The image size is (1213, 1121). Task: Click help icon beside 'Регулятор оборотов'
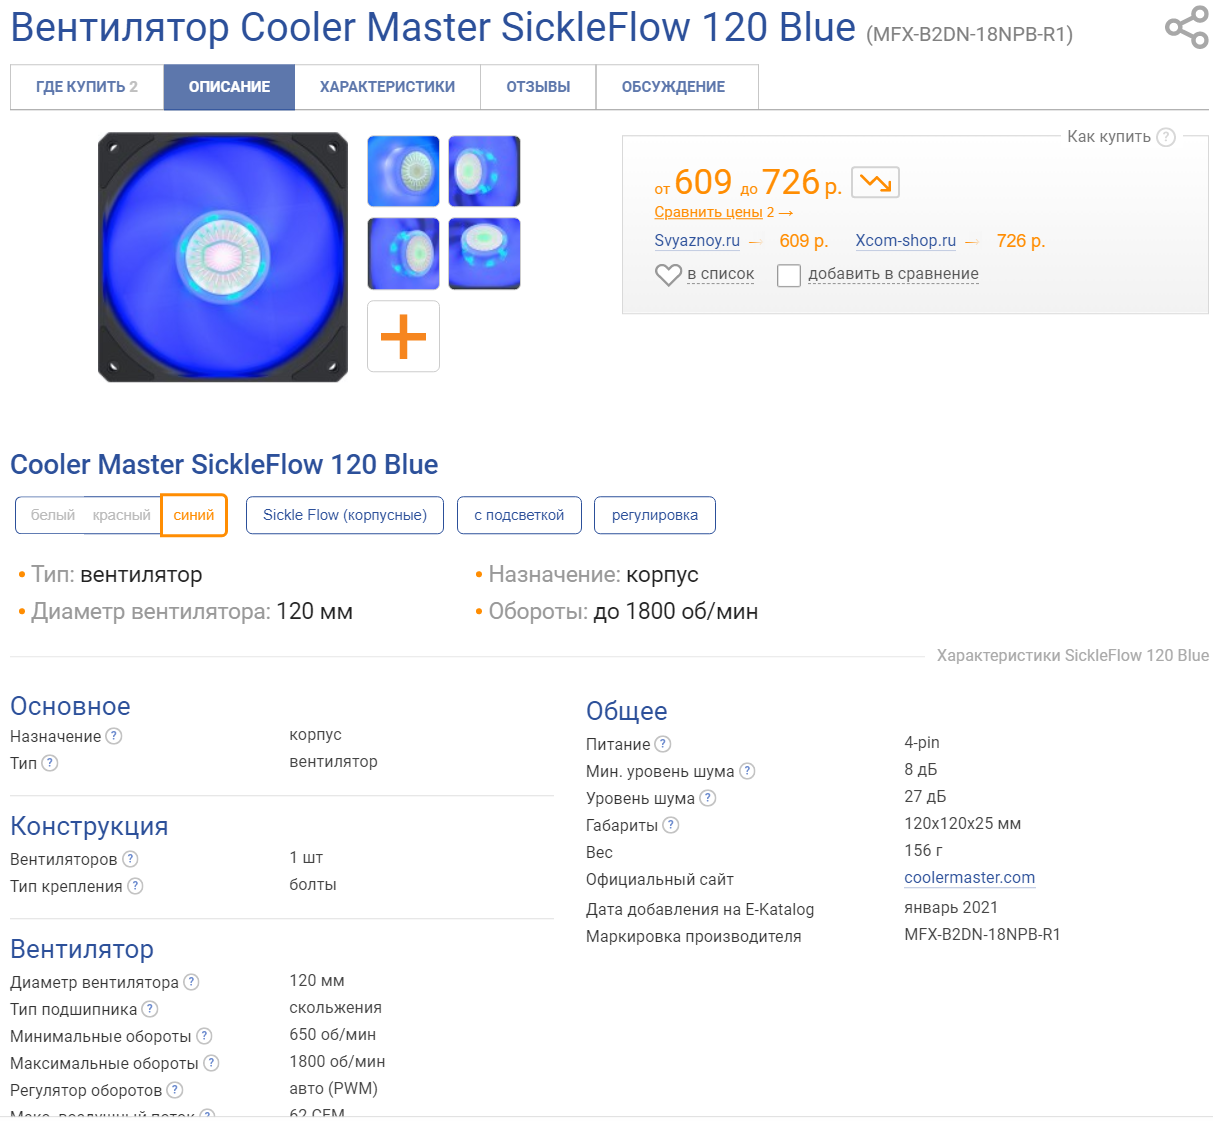pyautogui.click(x=175, y=1090)
